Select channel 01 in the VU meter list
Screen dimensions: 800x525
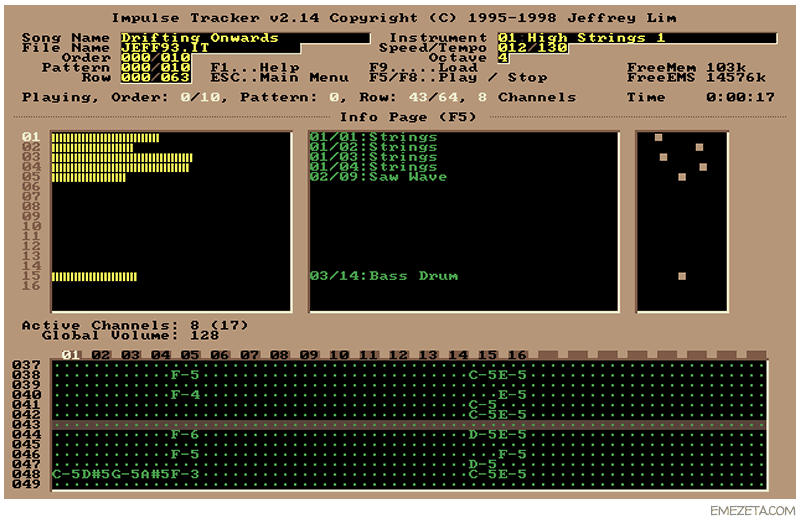[x=31, y=137]
